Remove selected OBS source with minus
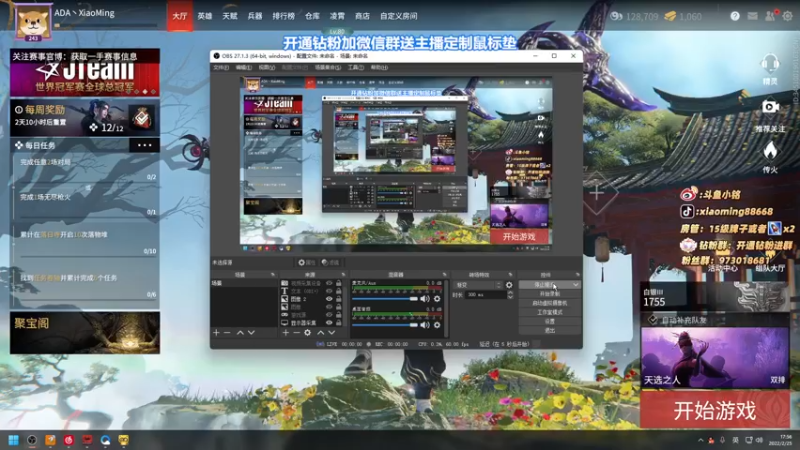Screen dimensions: 800x450 click(296, 333)
